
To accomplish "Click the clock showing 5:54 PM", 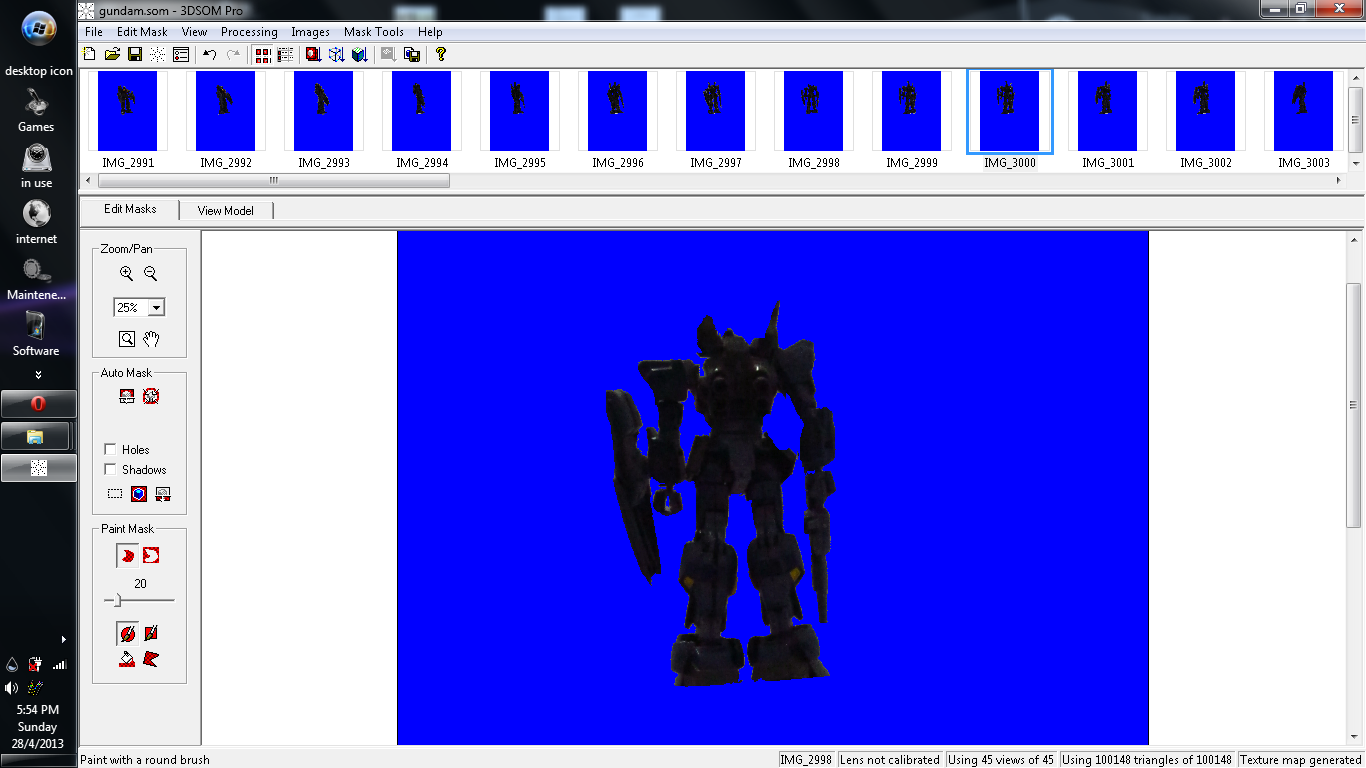I will click(x=38, y=709).
